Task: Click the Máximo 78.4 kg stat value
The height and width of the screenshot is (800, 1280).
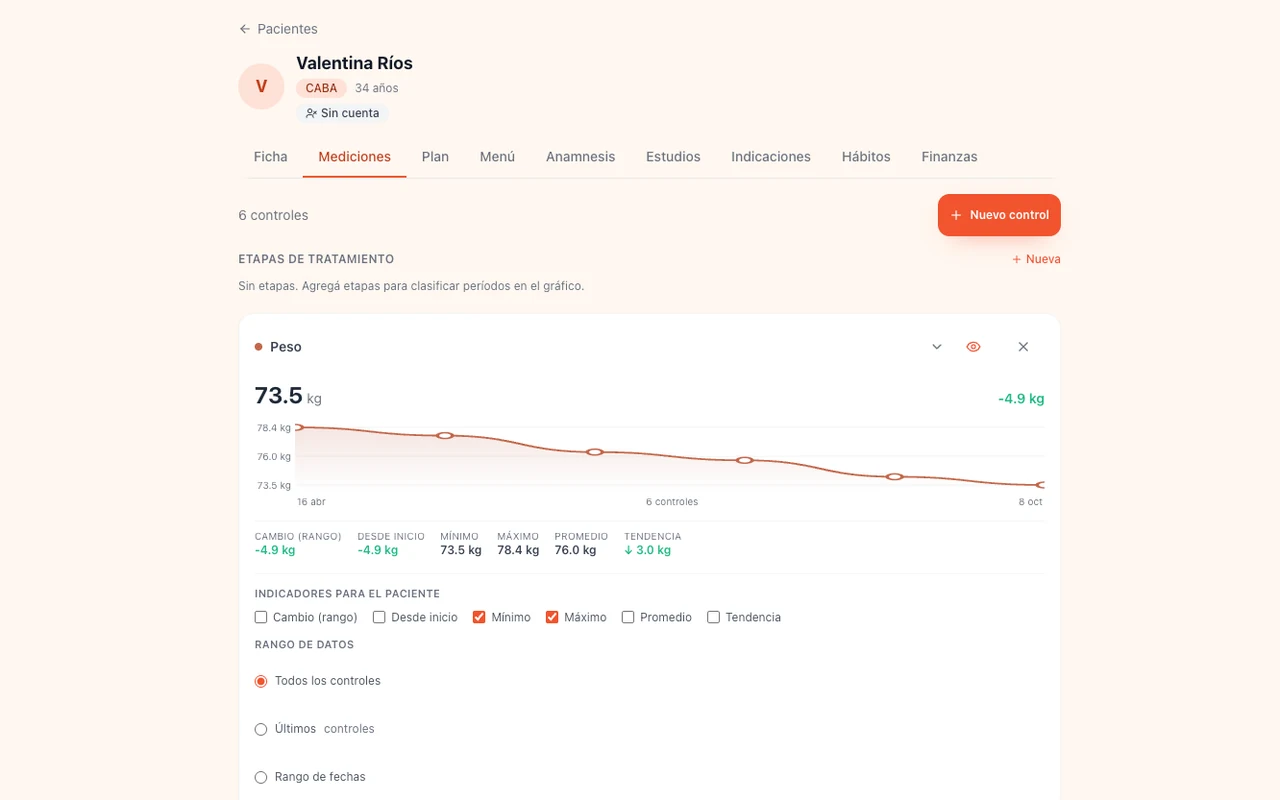Action: click(x=518, y=550)
